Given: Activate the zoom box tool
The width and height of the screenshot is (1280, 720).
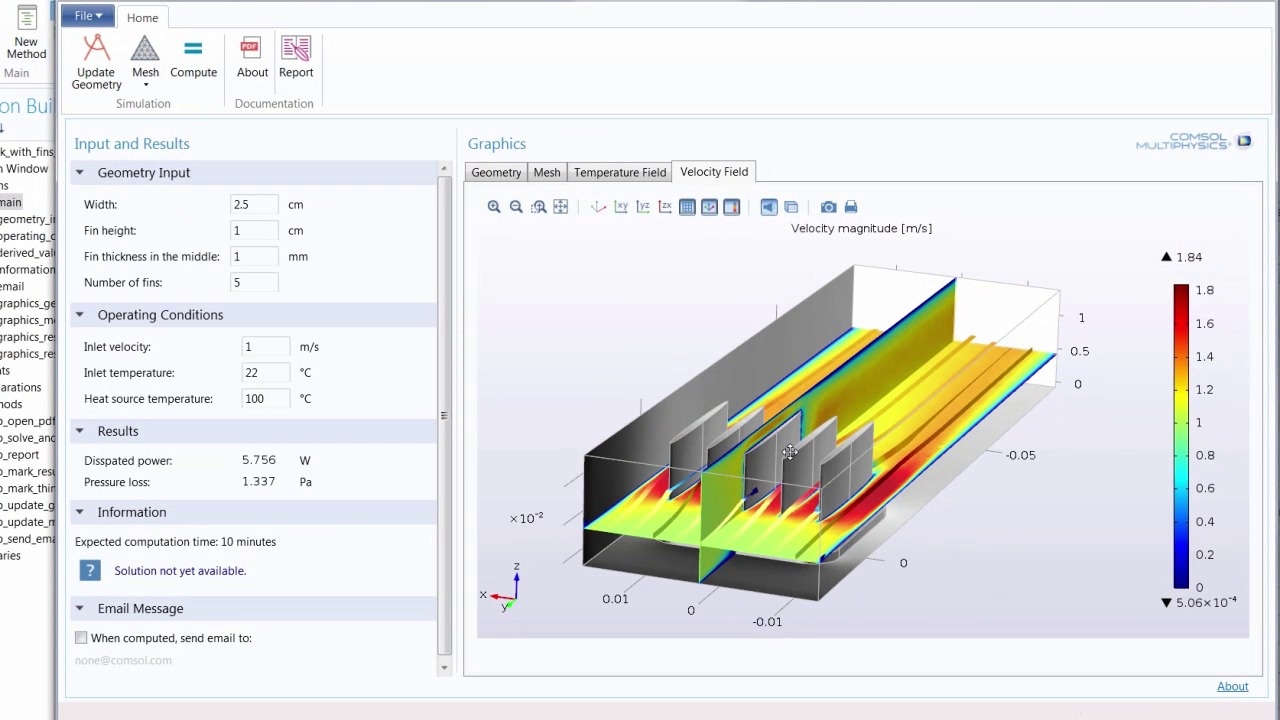Looking at the screenshot, I should click(x=538, y=207).
